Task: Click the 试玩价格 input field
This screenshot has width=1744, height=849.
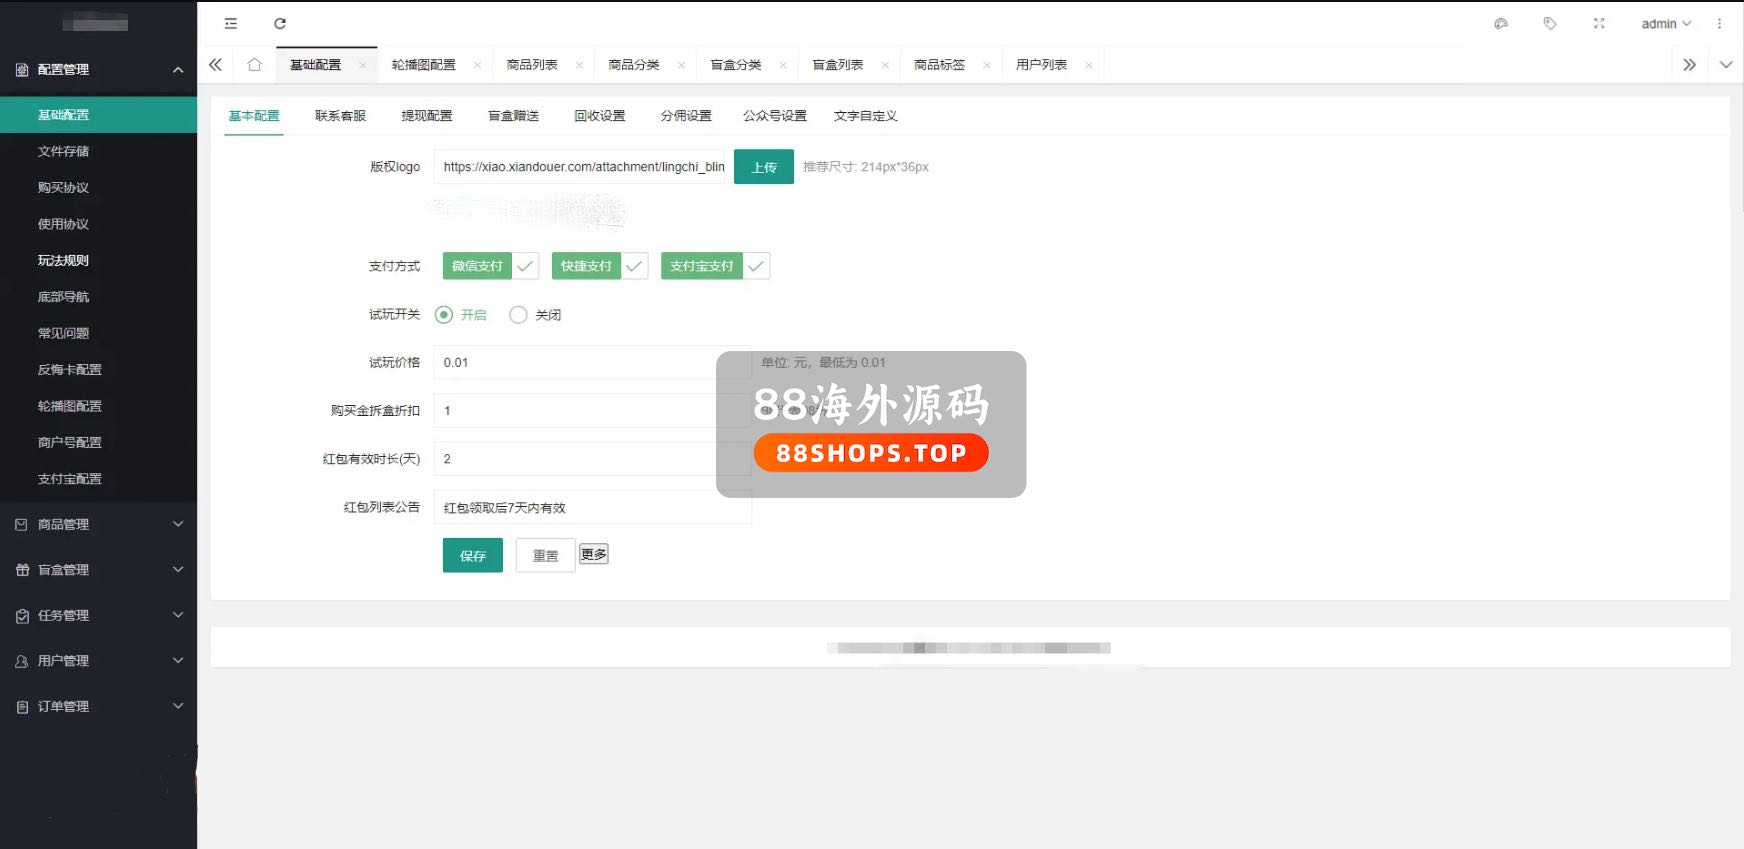Action: [580, 363]
